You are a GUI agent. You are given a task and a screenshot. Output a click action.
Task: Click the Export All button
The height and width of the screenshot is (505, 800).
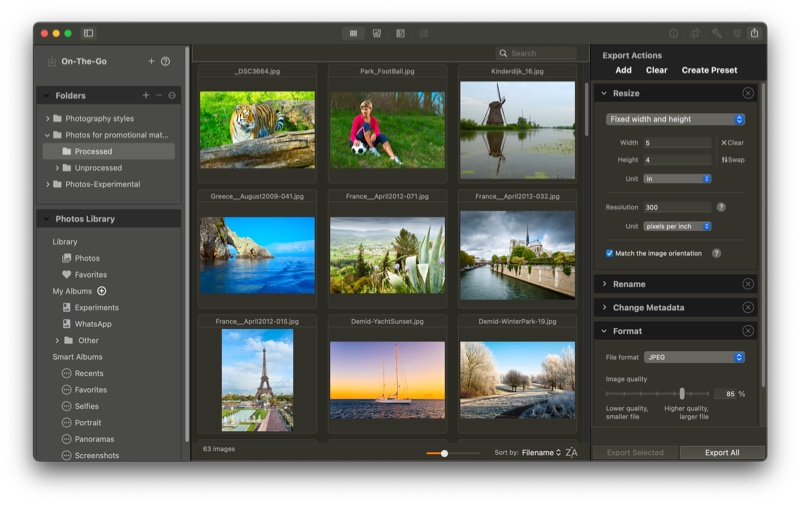click(722, 452)
